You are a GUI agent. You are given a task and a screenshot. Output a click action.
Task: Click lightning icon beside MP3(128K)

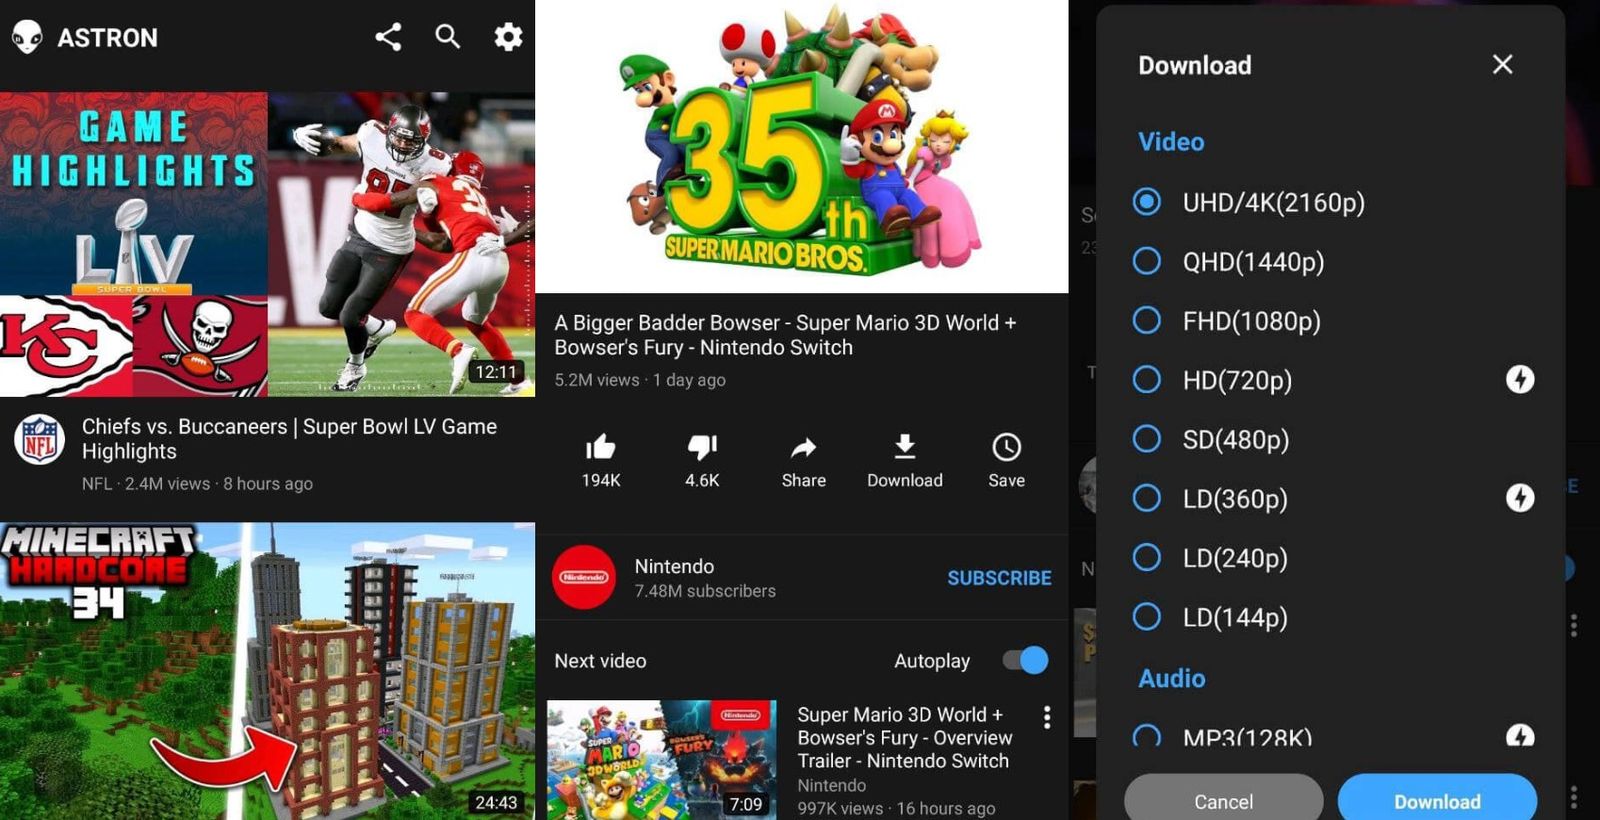[1520, 736]
